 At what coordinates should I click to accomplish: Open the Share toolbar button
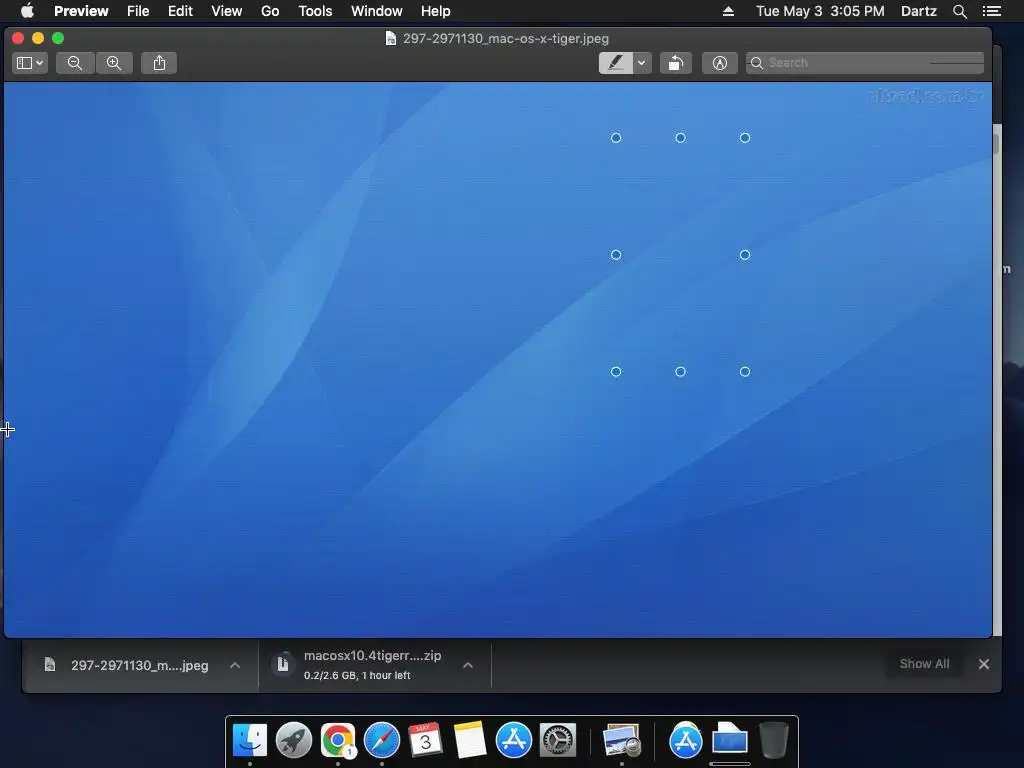click(x=159, y=63)
